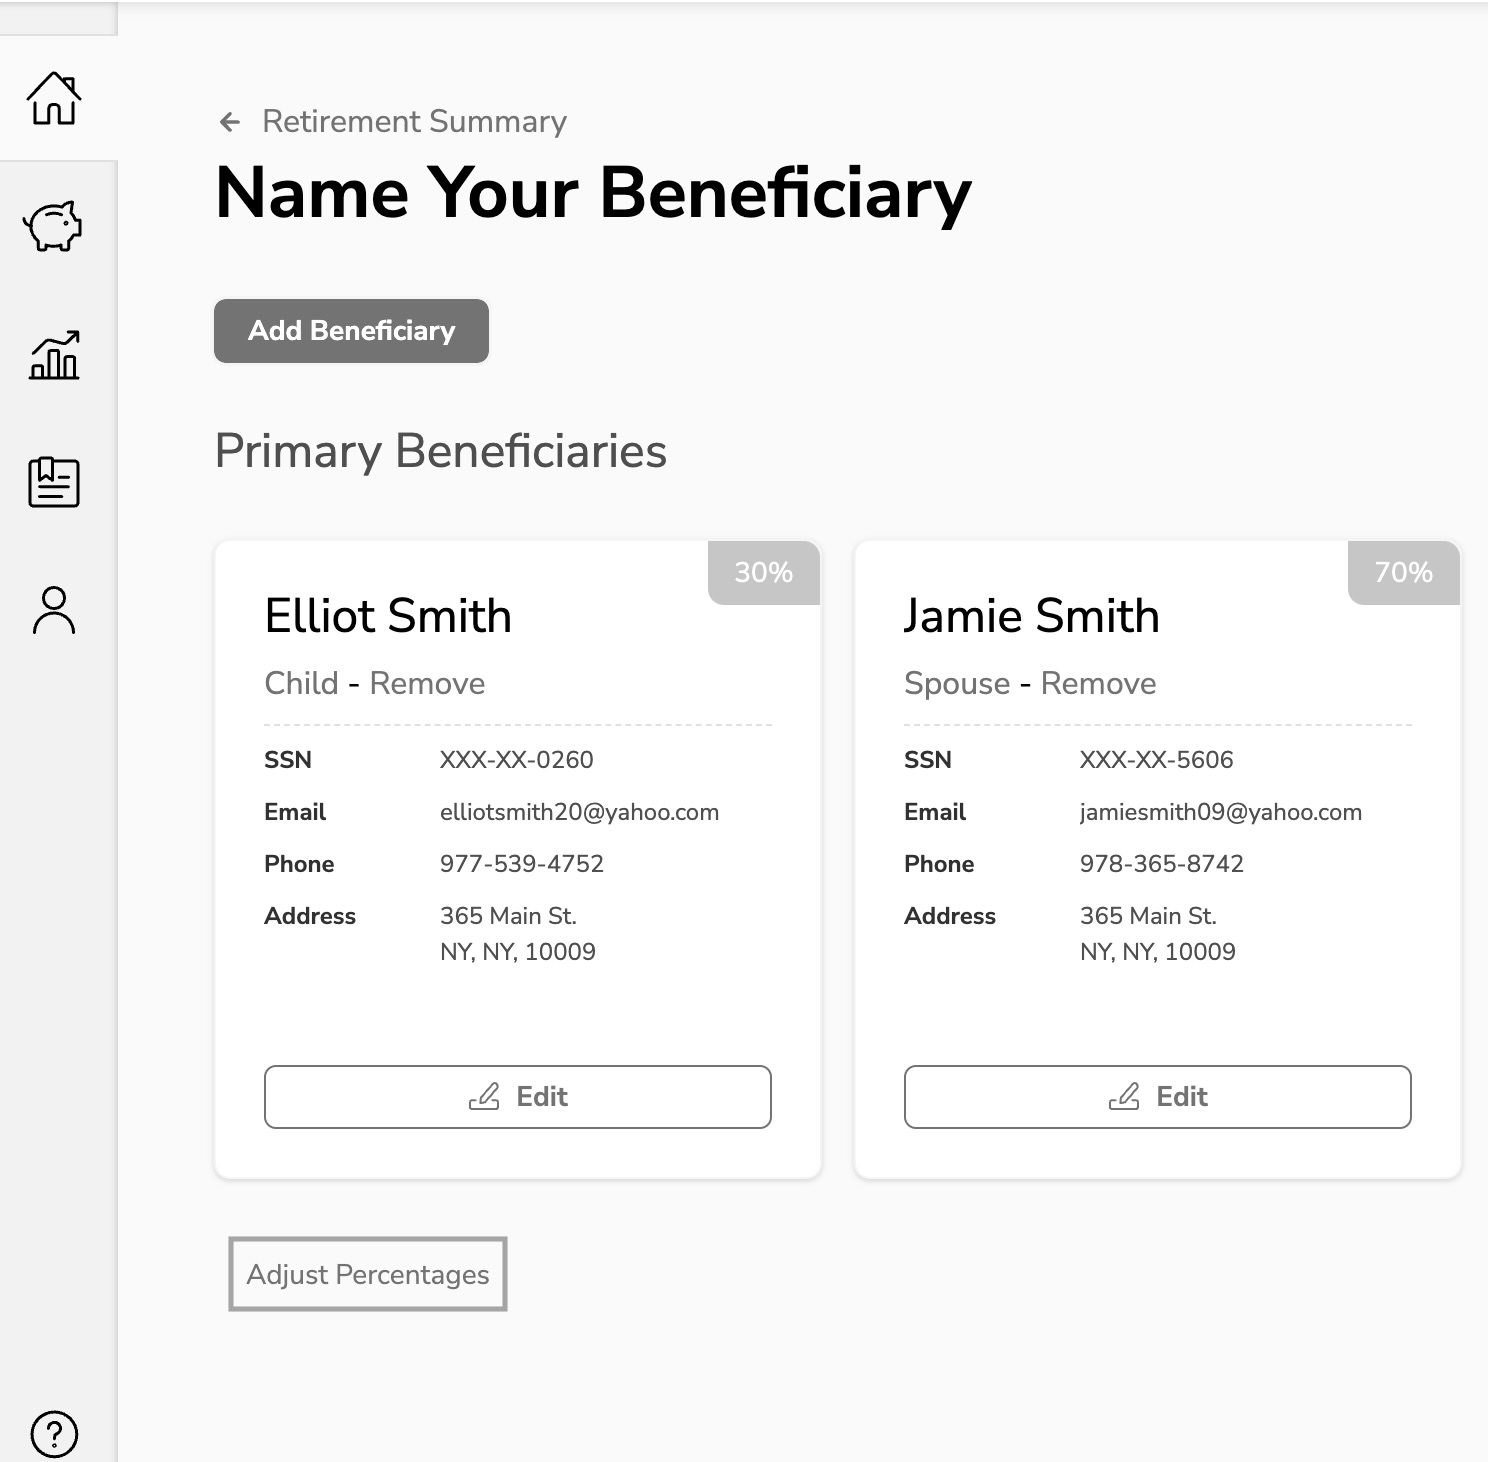Remove Jamie Smith as beneficiary
This screenshot has height=1462, width=1488.
point(1098,683)
